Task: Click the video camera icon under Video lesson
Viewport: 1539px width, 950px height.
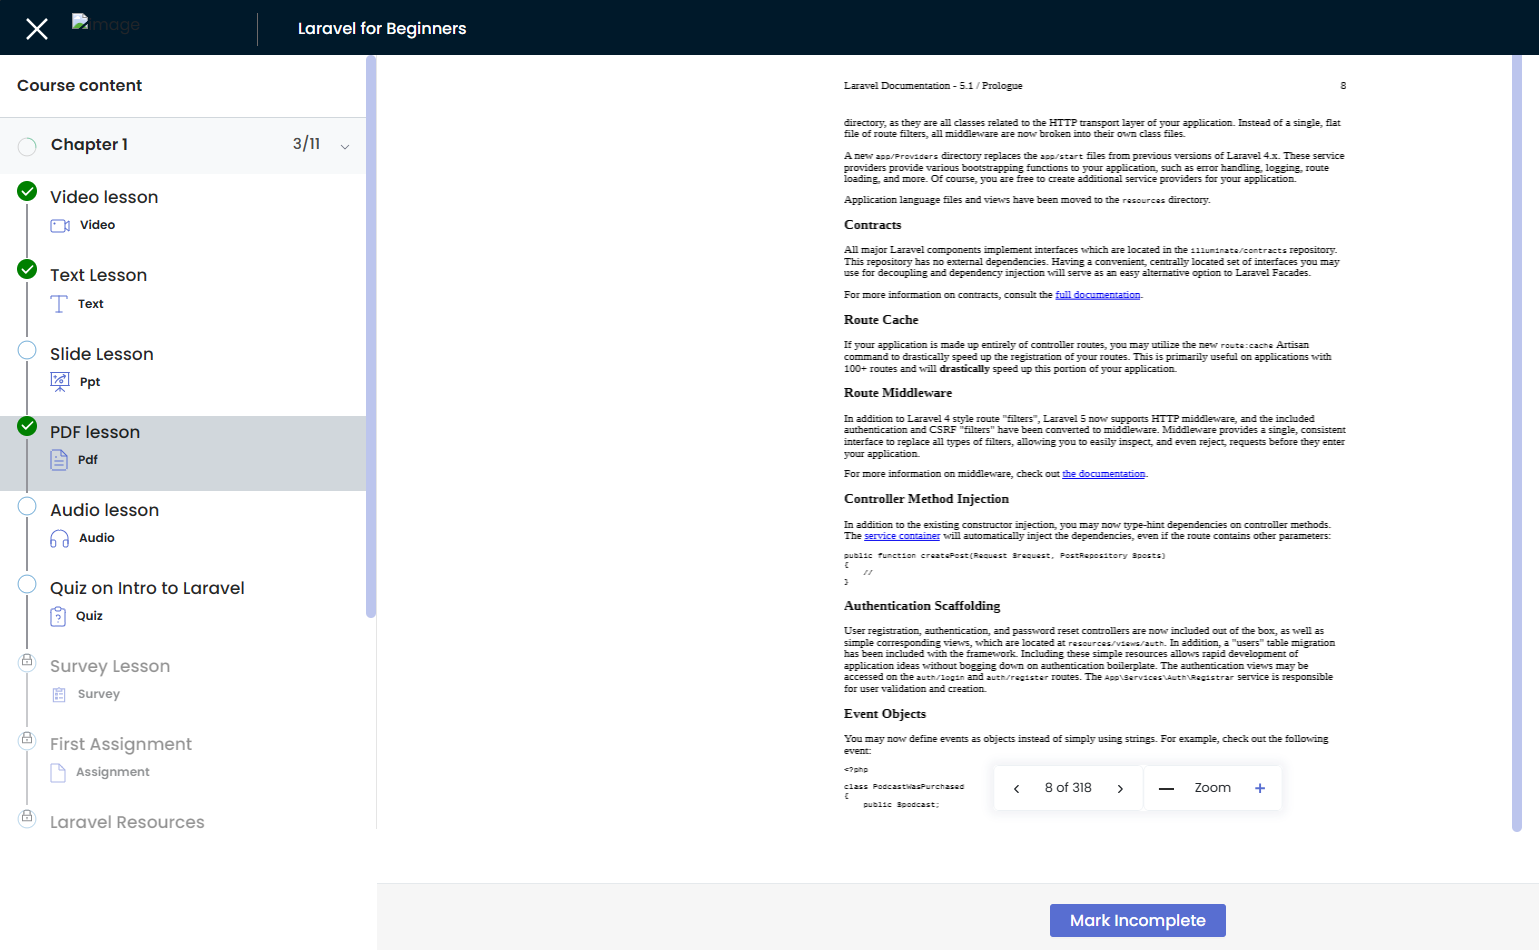Action: pos(60,225)
